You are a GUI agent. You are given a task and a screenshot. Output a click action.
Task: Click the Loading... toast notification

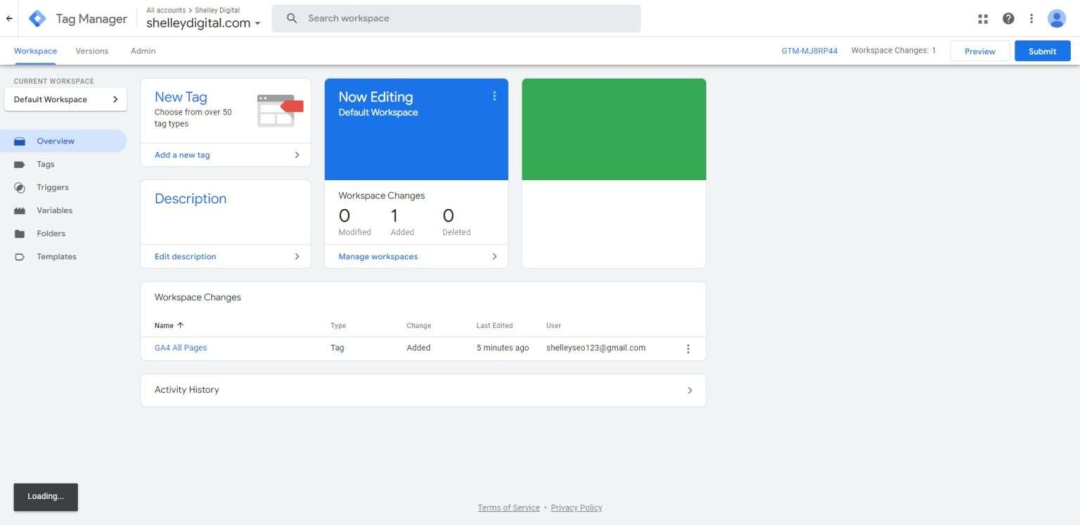45,497
